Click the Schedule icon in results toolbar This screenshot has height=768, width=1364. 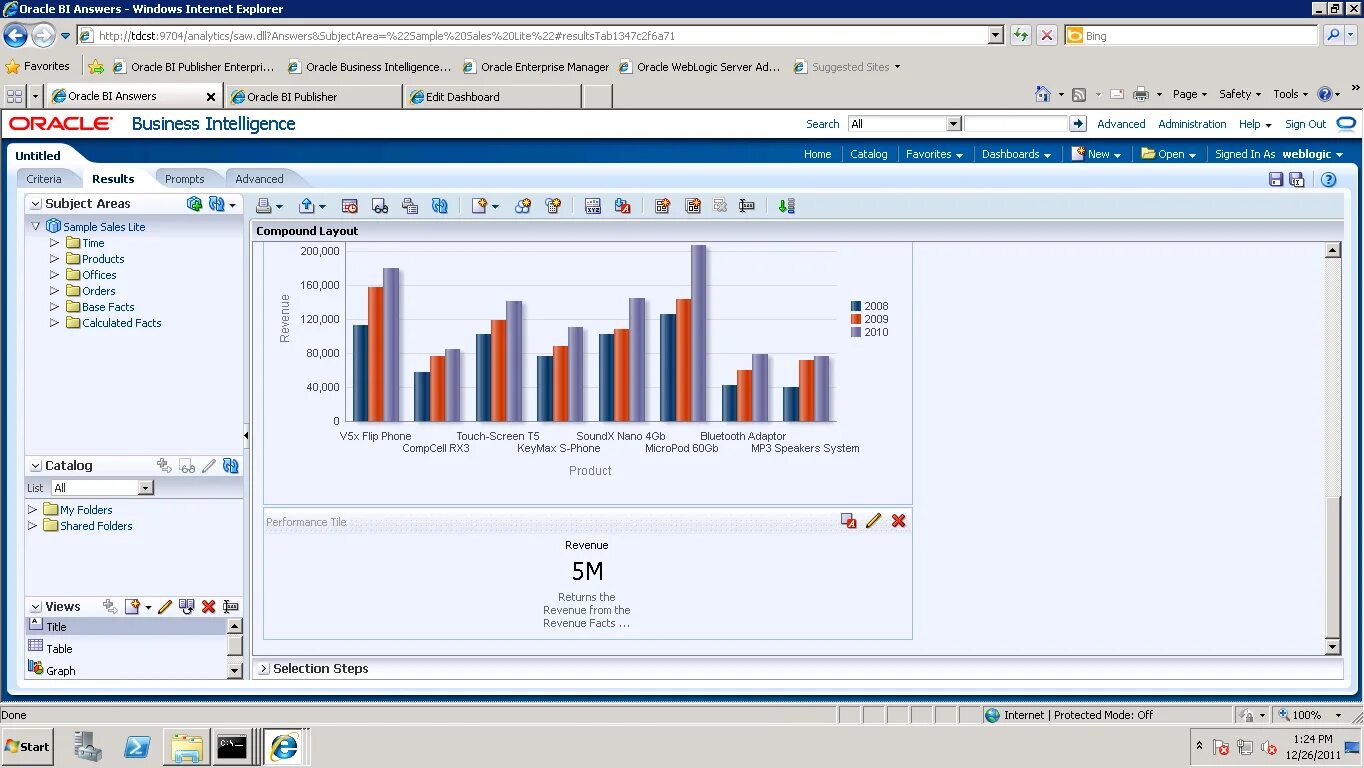pos(350,206)
